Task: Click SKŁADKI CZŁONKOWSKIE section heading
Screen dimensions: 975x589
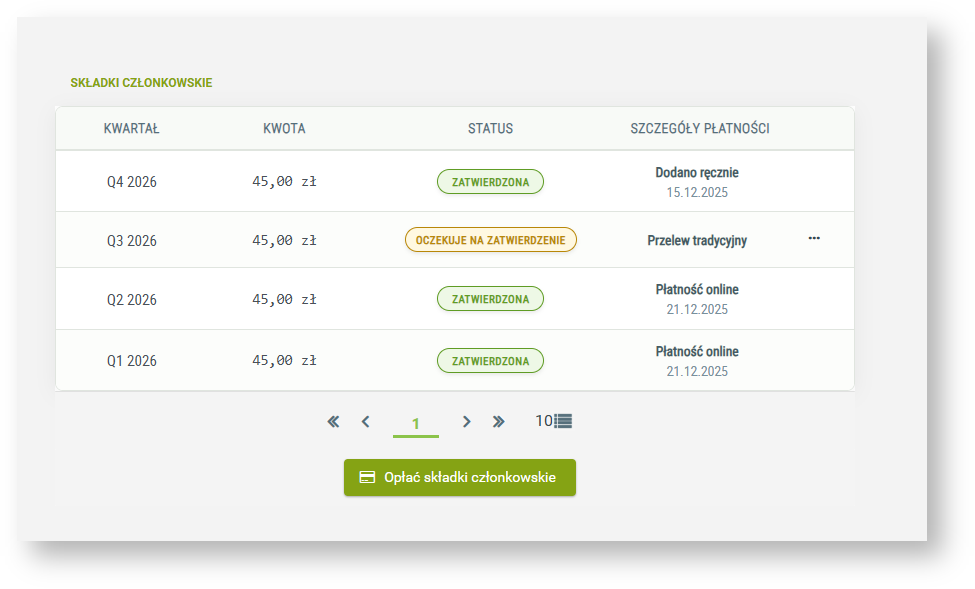Action: (x=141, y=83)
